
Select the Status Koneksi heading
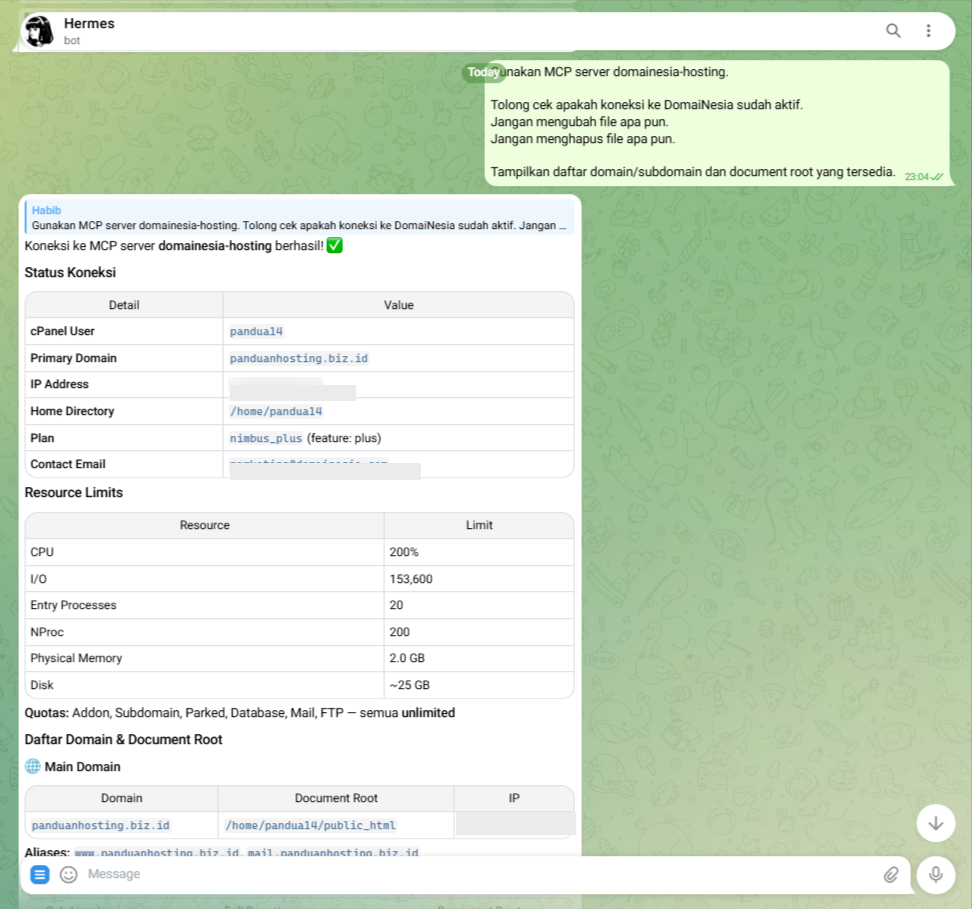(x=70, y=272)
